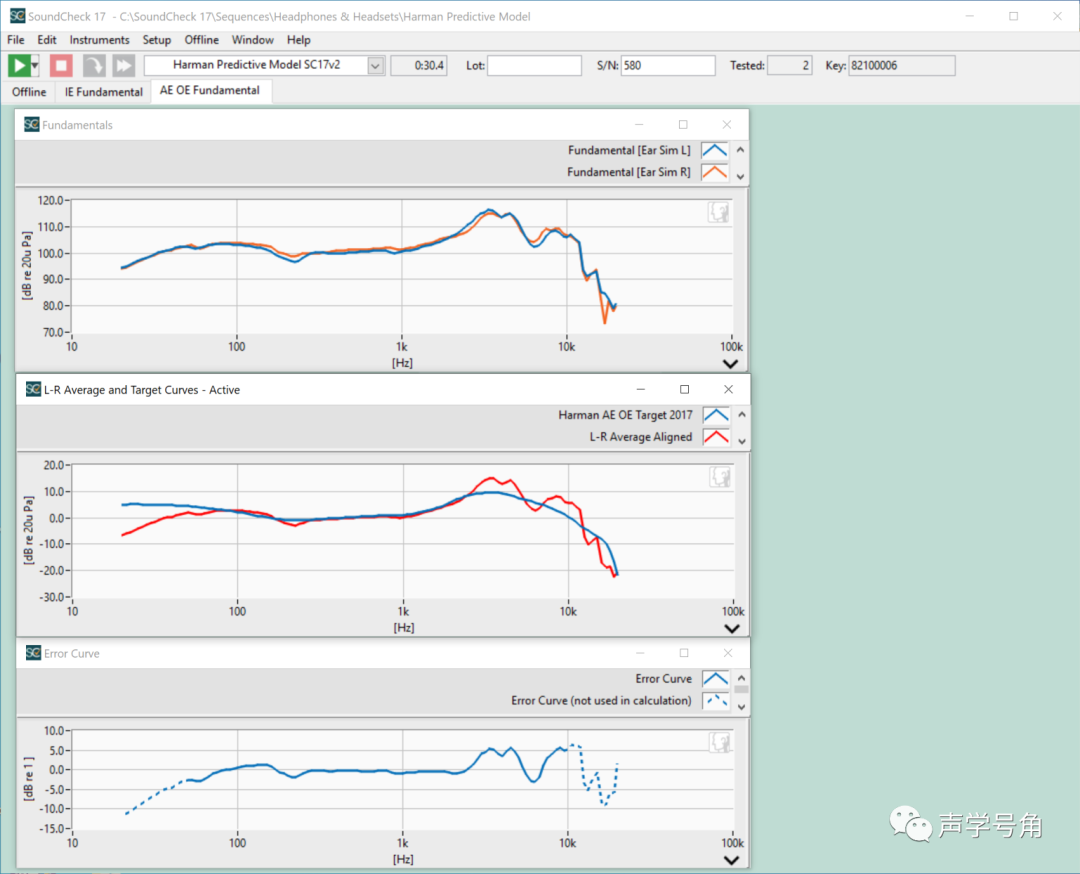Open the Harman Predictive Model sequence dropdown
The image size is (1080, 874).
click(375, 66)
